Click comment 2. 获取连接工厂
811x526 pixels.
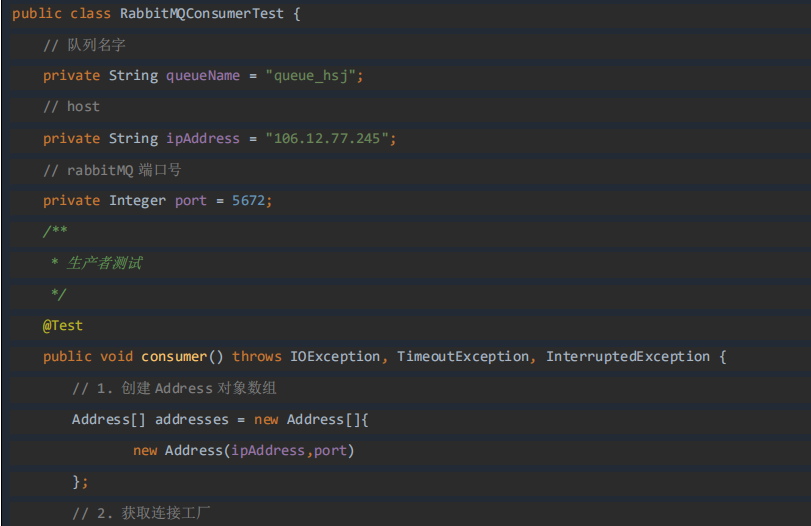click(141, 513)
